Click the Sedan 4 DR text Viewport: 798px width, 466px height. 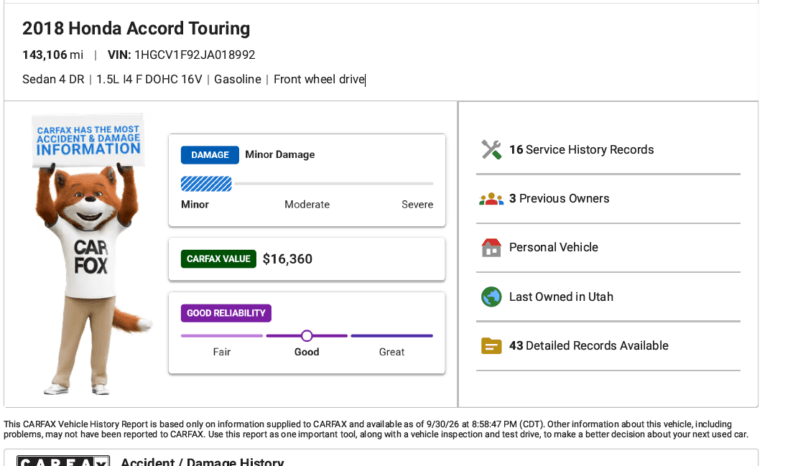click(x=53, y=79)
